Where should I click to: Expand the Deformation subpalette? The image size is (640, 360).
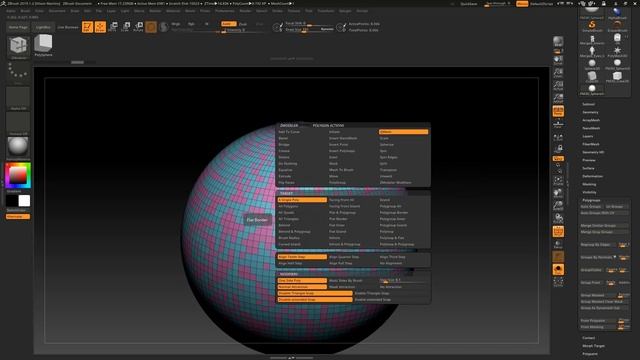592,176
